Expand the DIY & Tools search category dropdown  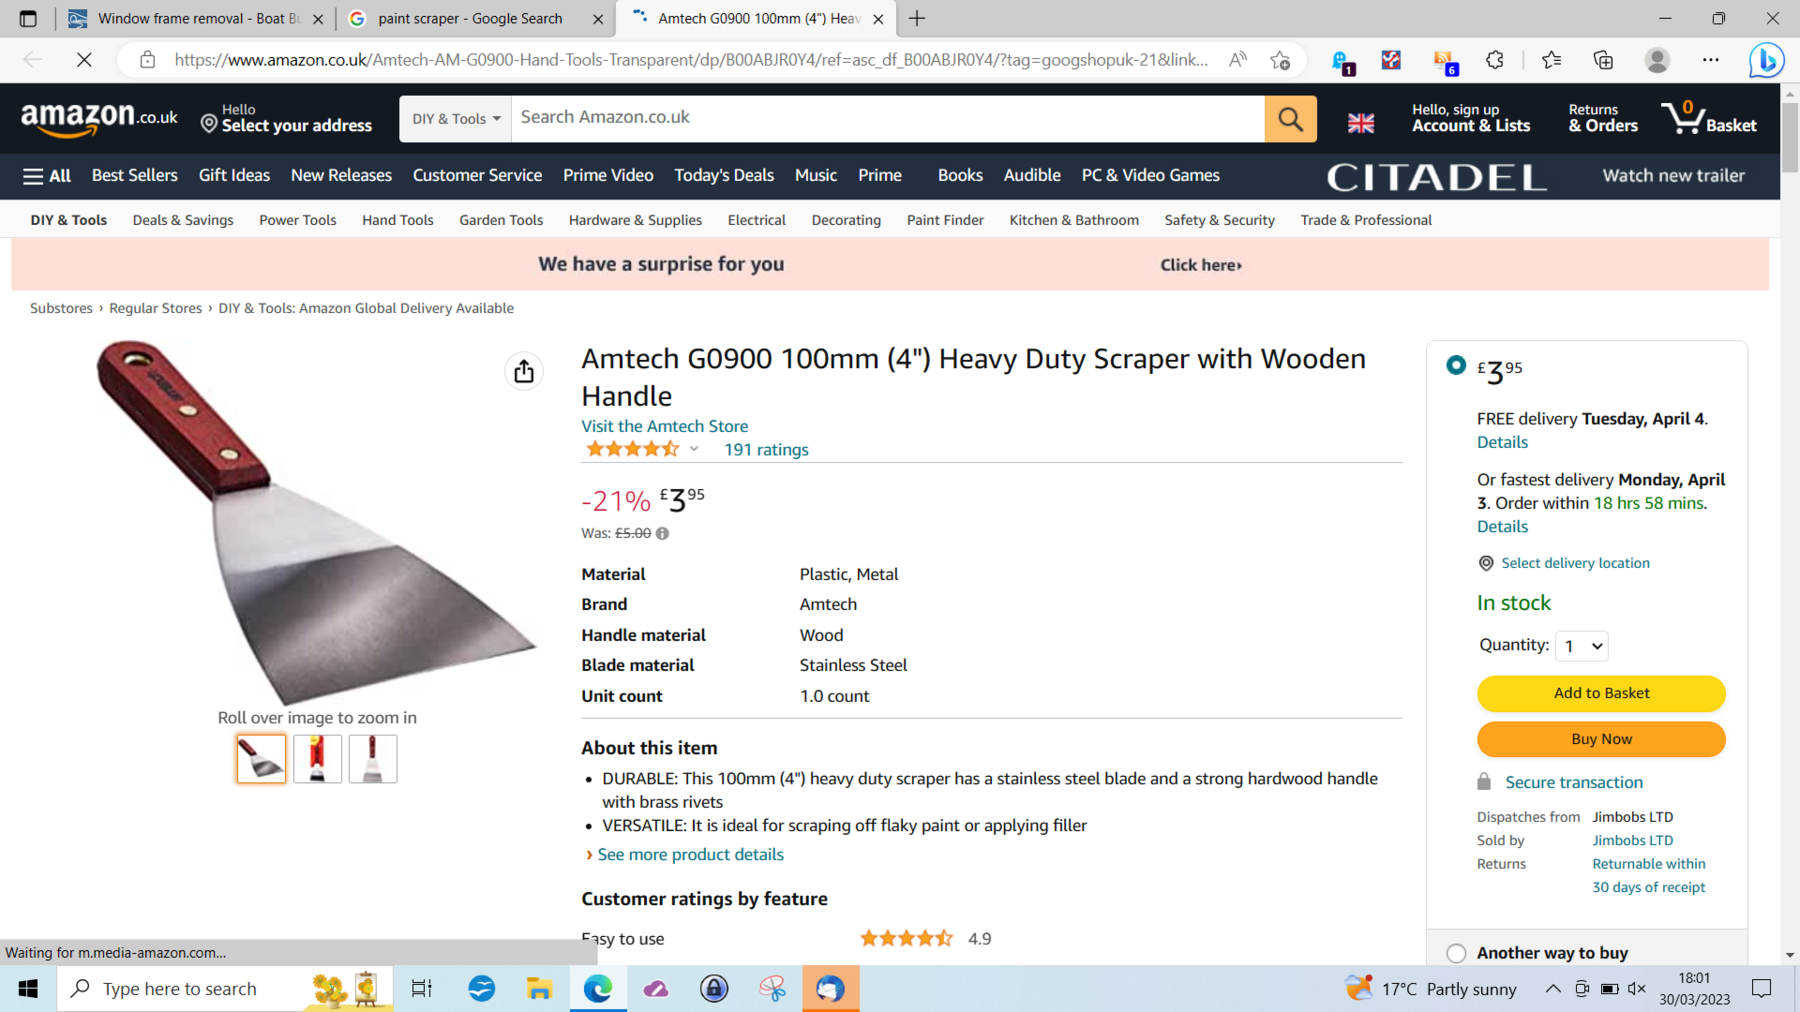tap(456, 119)
